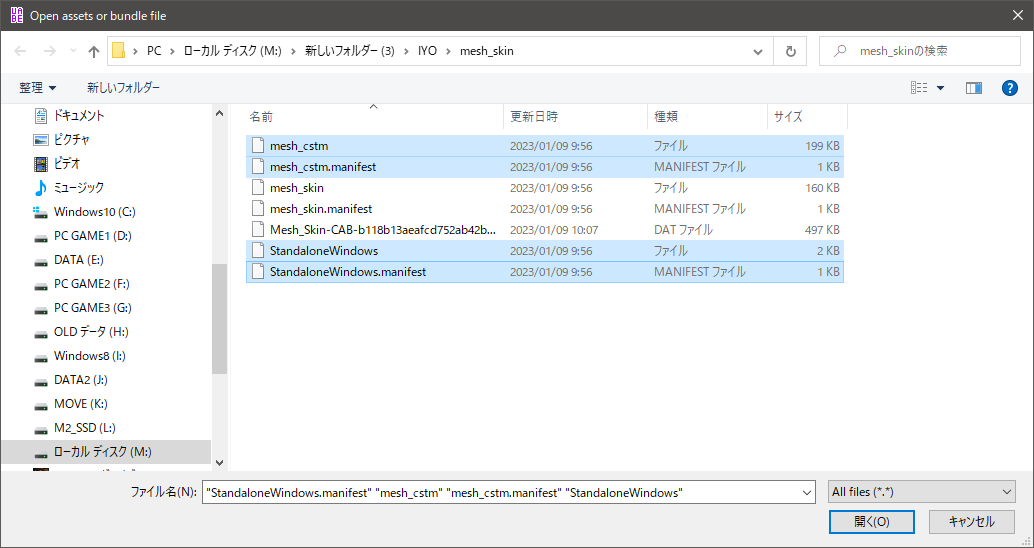The height and width of the screenshot is (548, 1034).
Task: Open the 整理 menu
Action: pos(38,88)
